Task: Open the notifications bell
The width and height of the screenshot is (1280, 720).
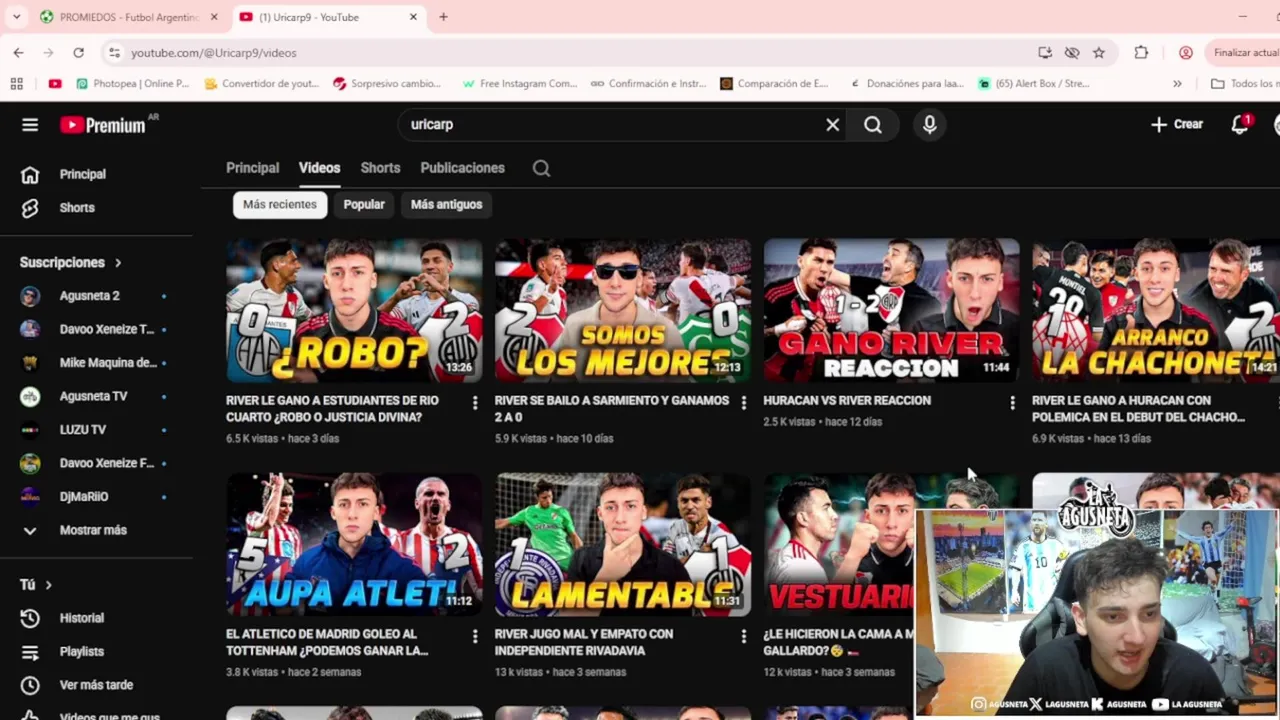Action: 1240,124
